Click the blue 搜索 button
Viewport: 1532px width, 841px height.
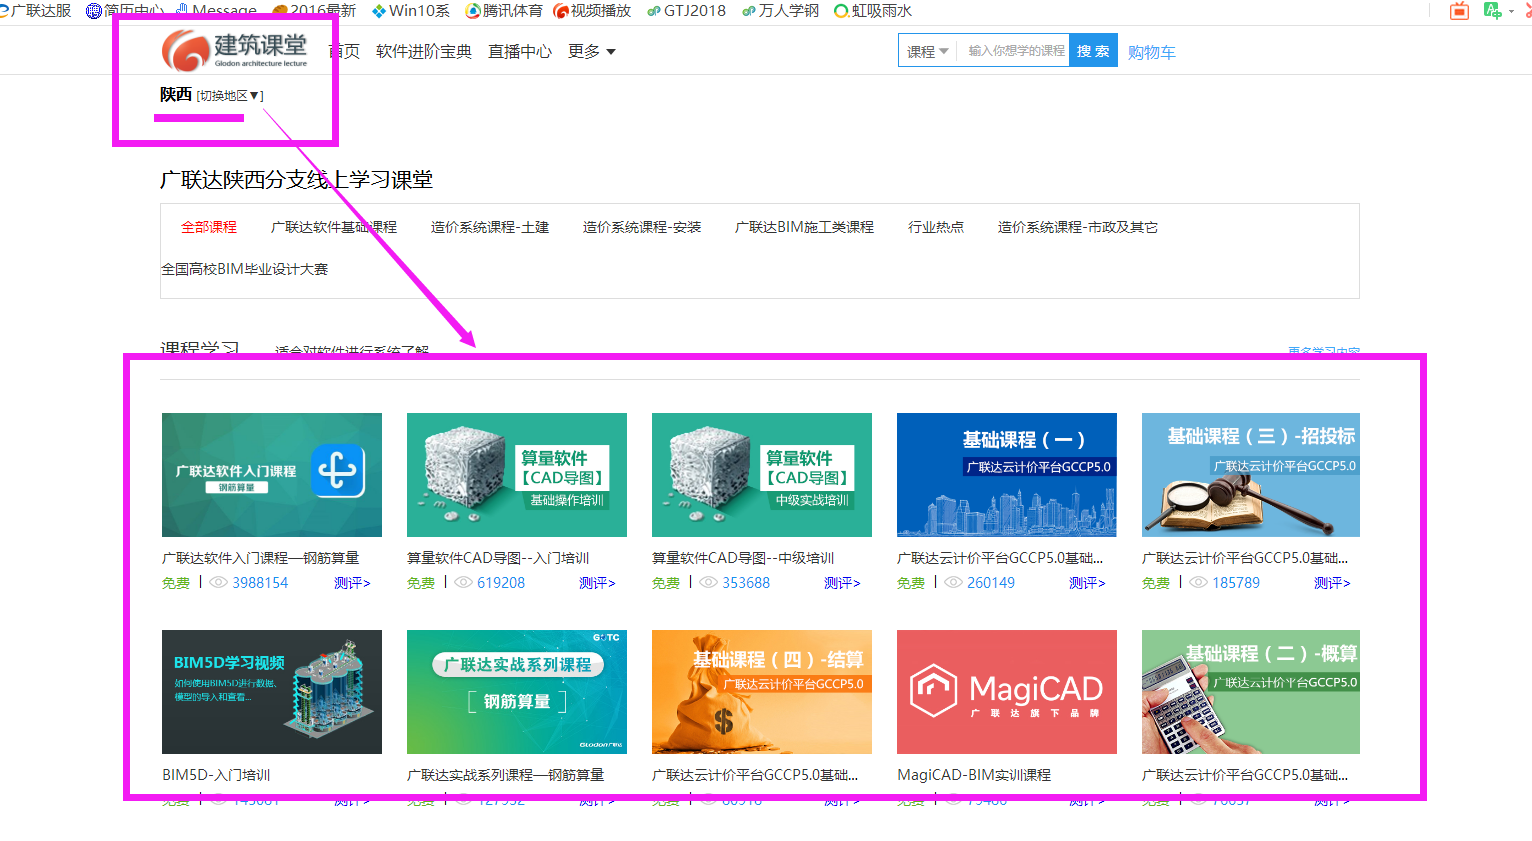(1093, 51)
